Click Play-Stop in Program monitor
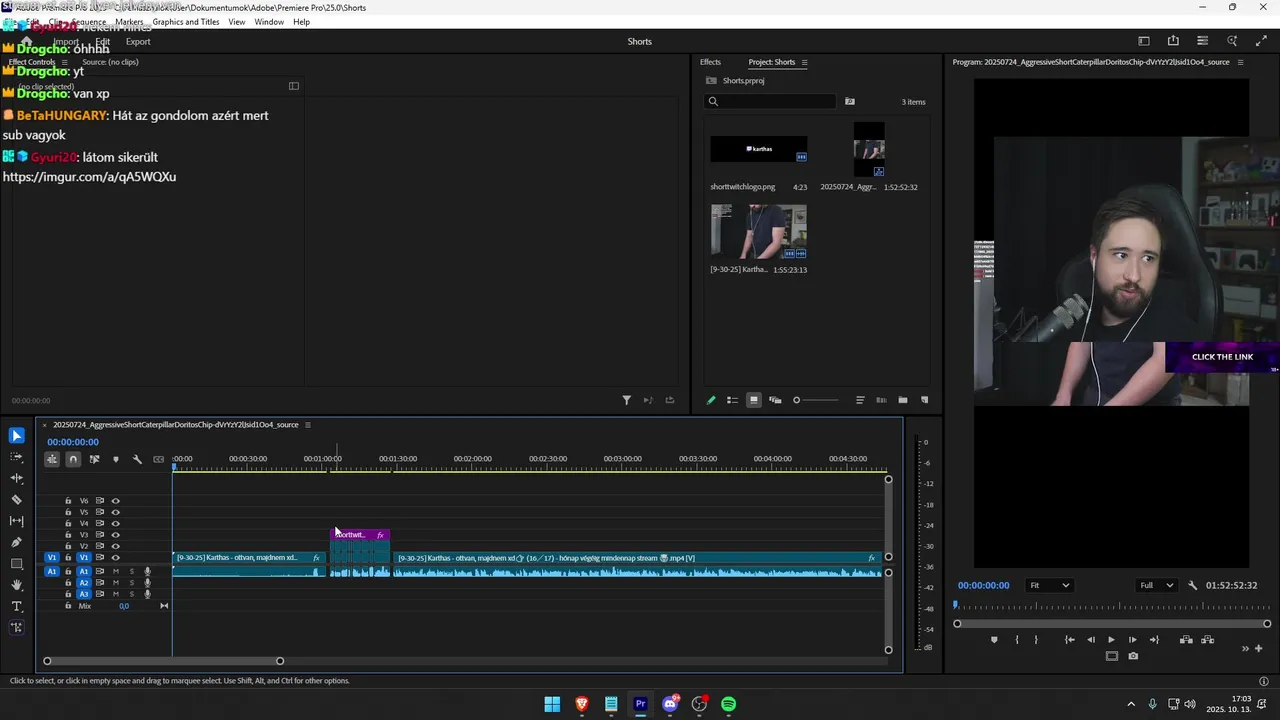The image size is (1280, 720). (1111, 640)
